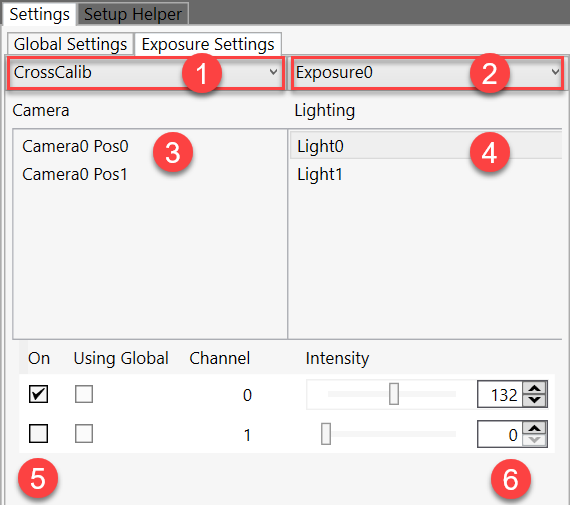This screenshot has width=570, height=505.
Task: Open the Global Settings tab
Action: (70, 44)
